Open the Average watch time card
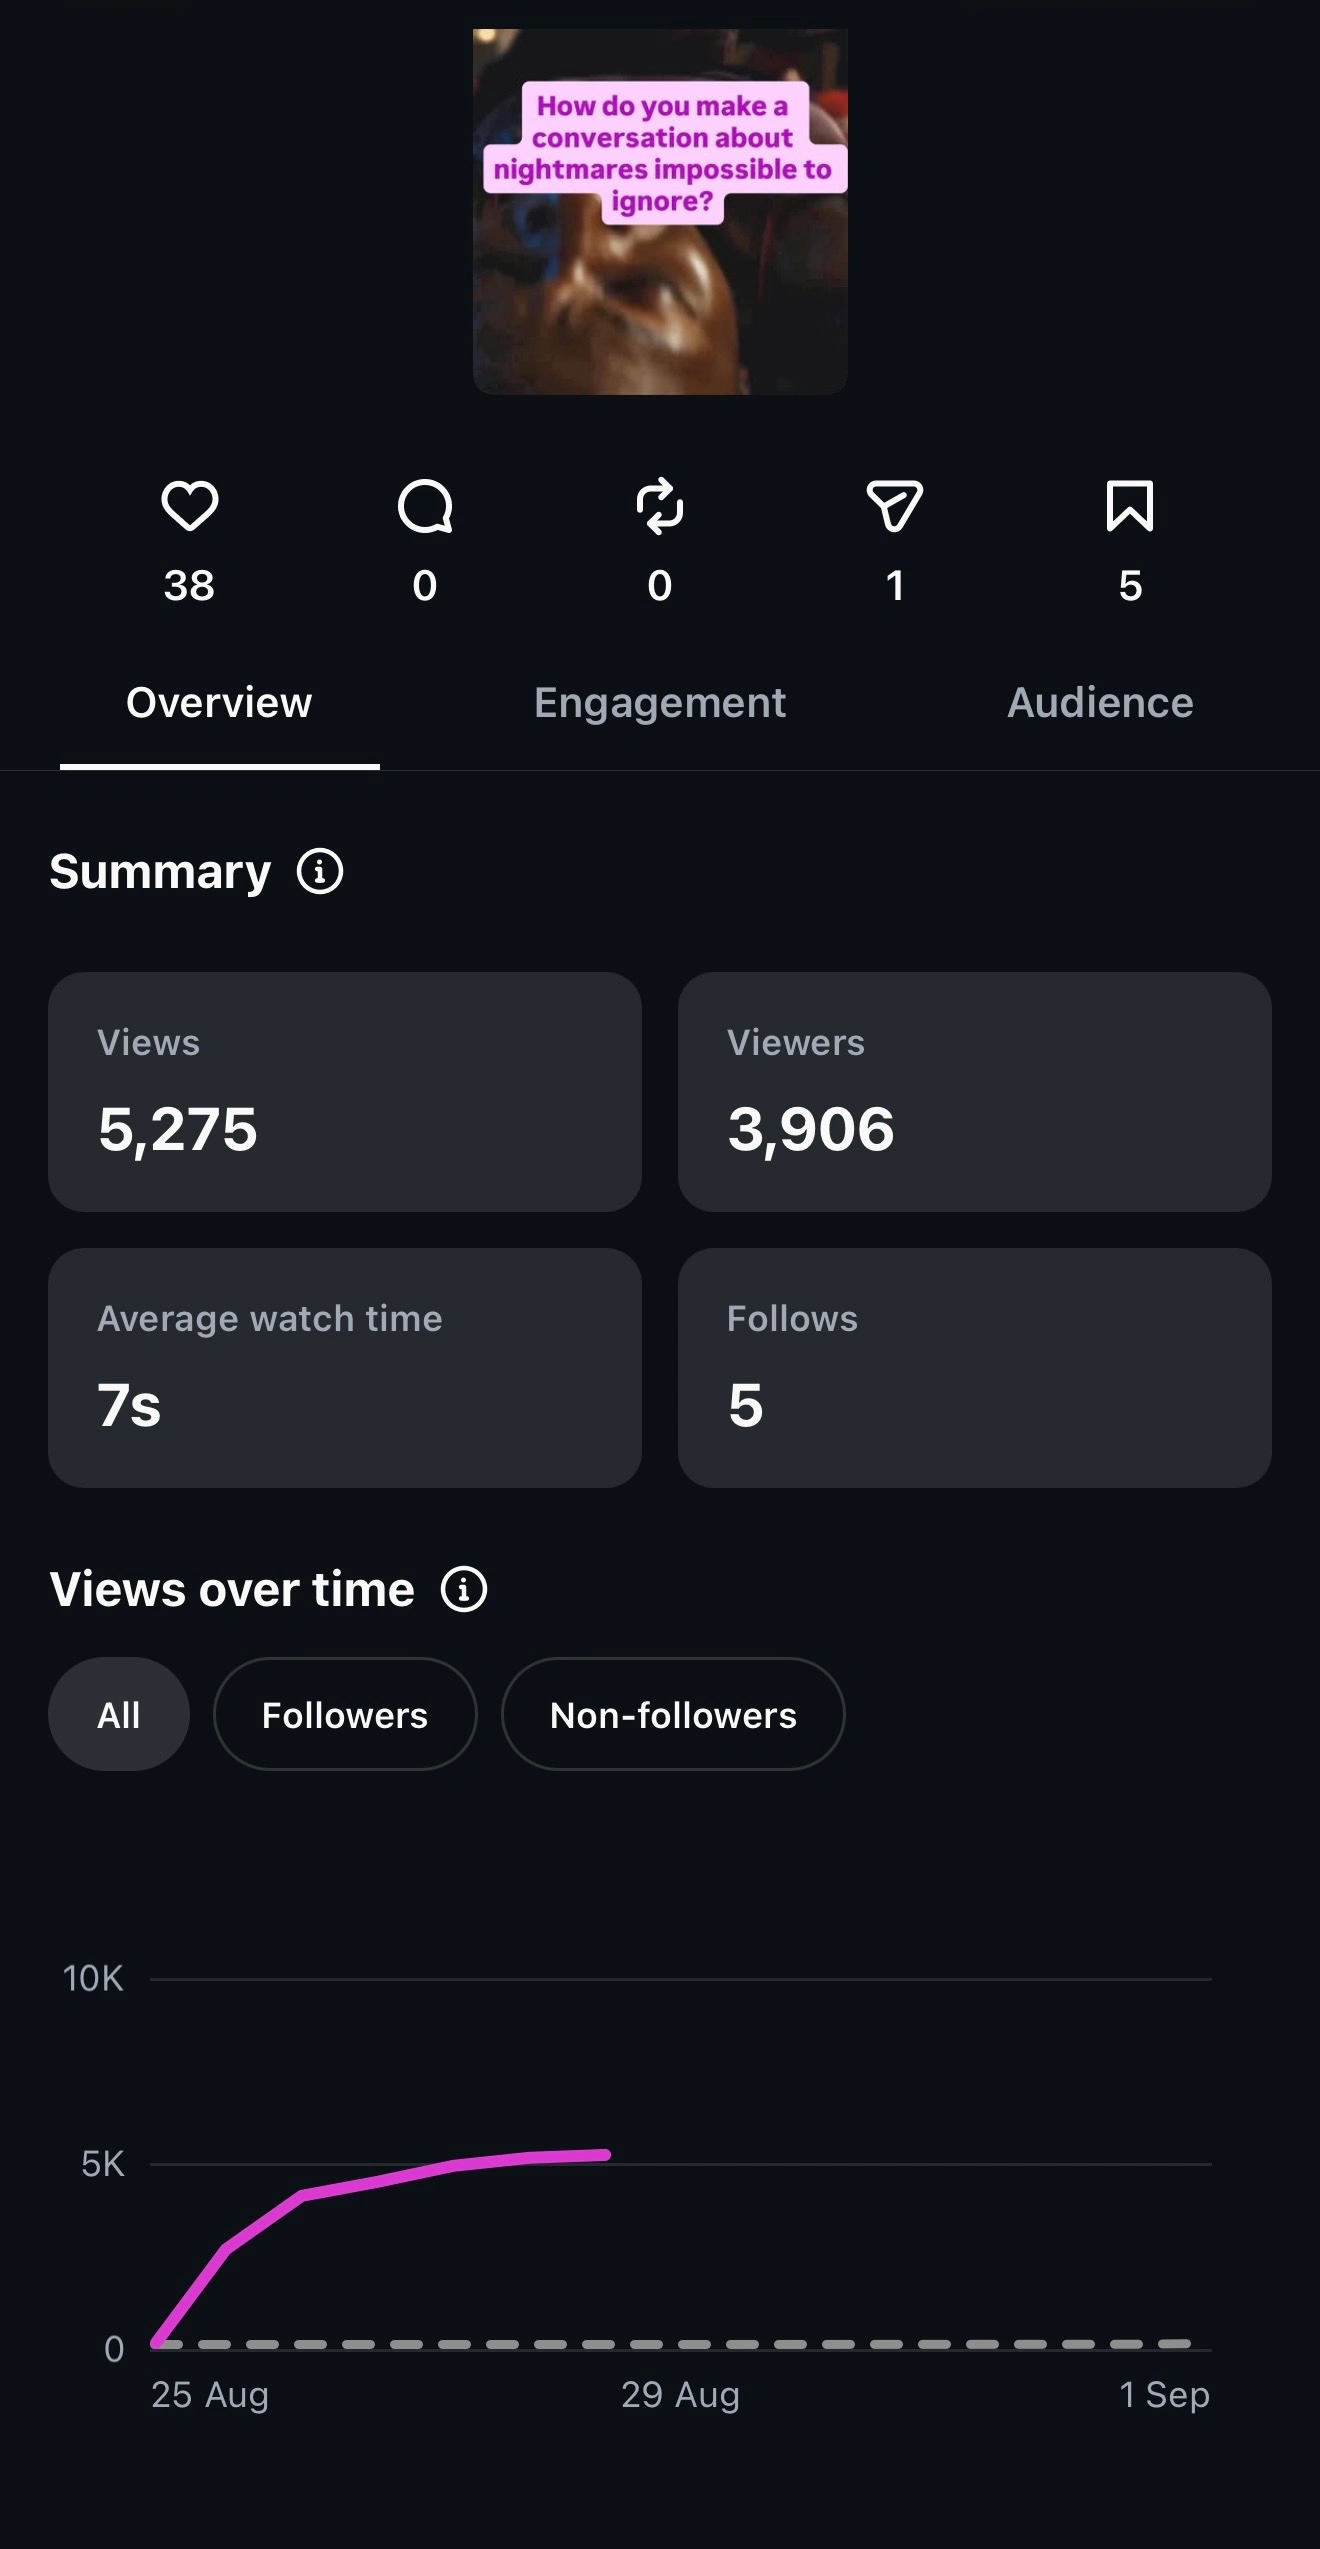 (x=345, y=1368)
